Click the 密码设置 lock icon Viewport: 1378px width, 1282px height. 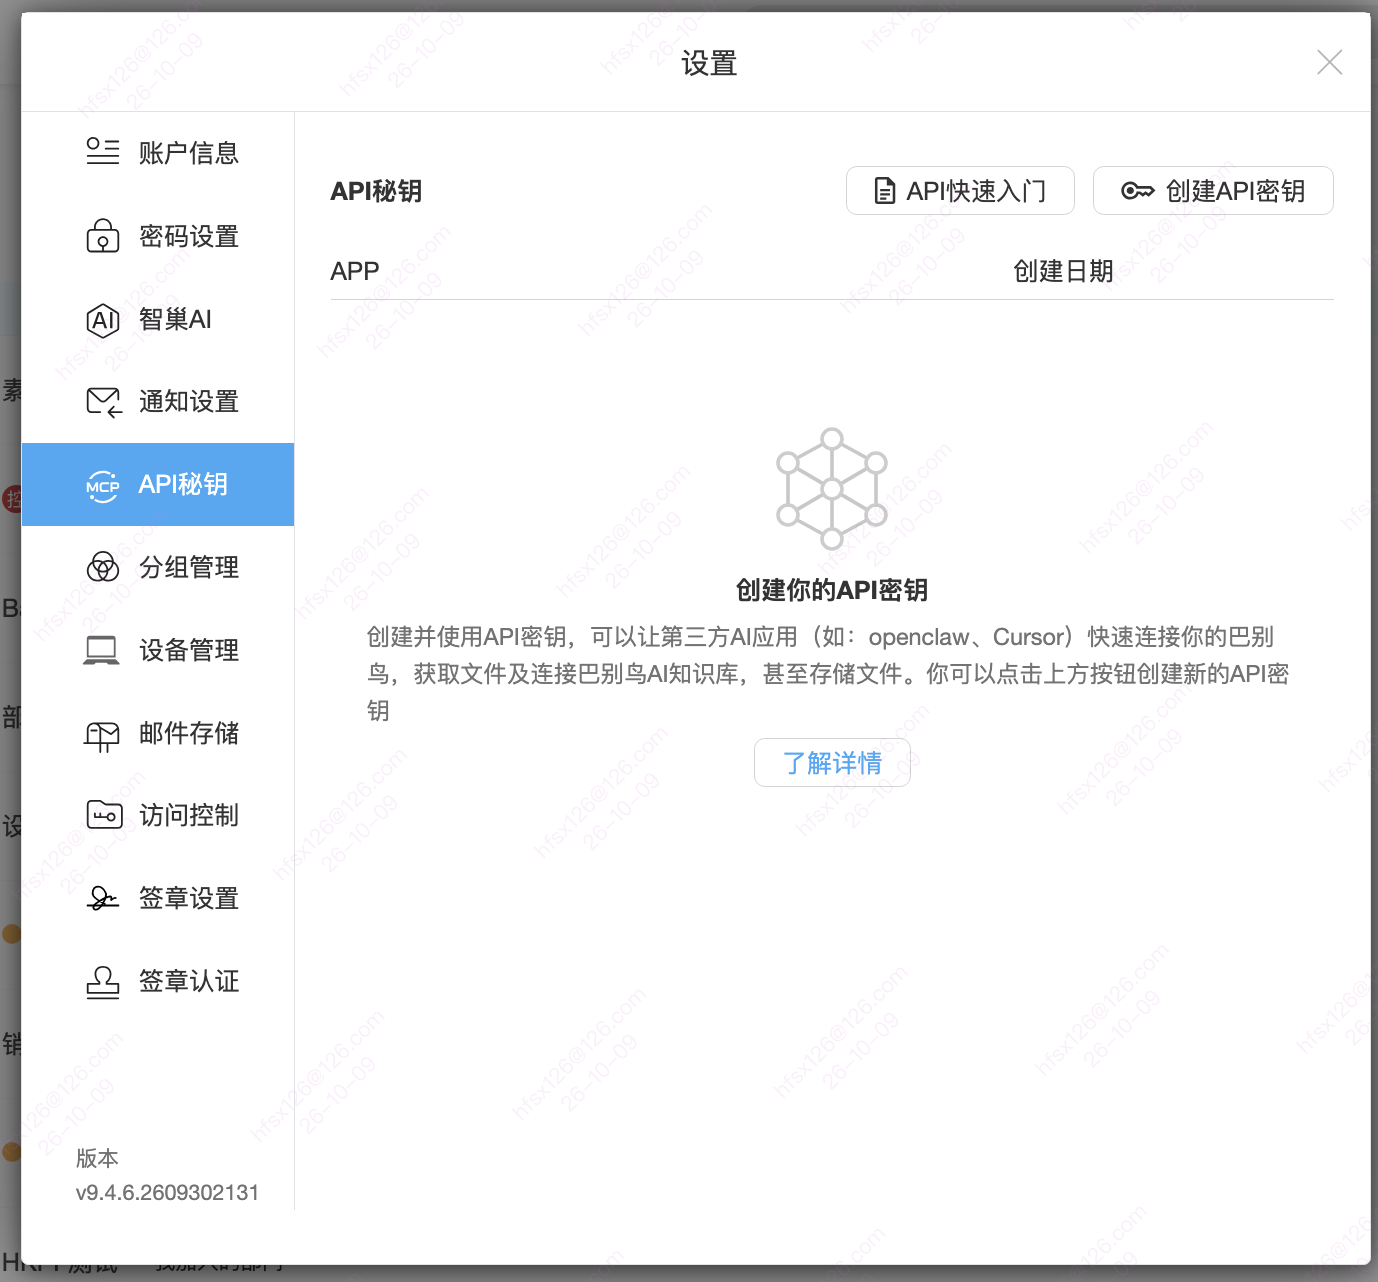[x=102, y=236]
